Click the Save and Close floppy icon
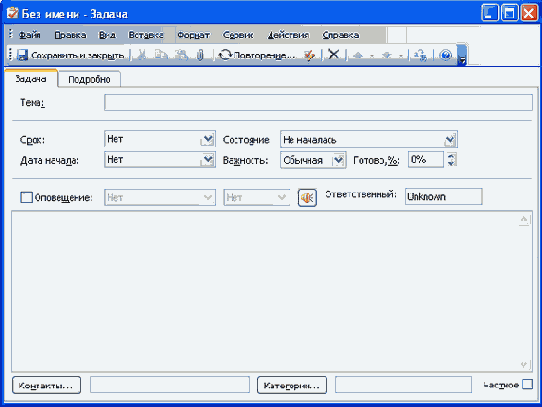Image resolution: width=542 pixels, height=407 pixels. click(x=22, y=55)
